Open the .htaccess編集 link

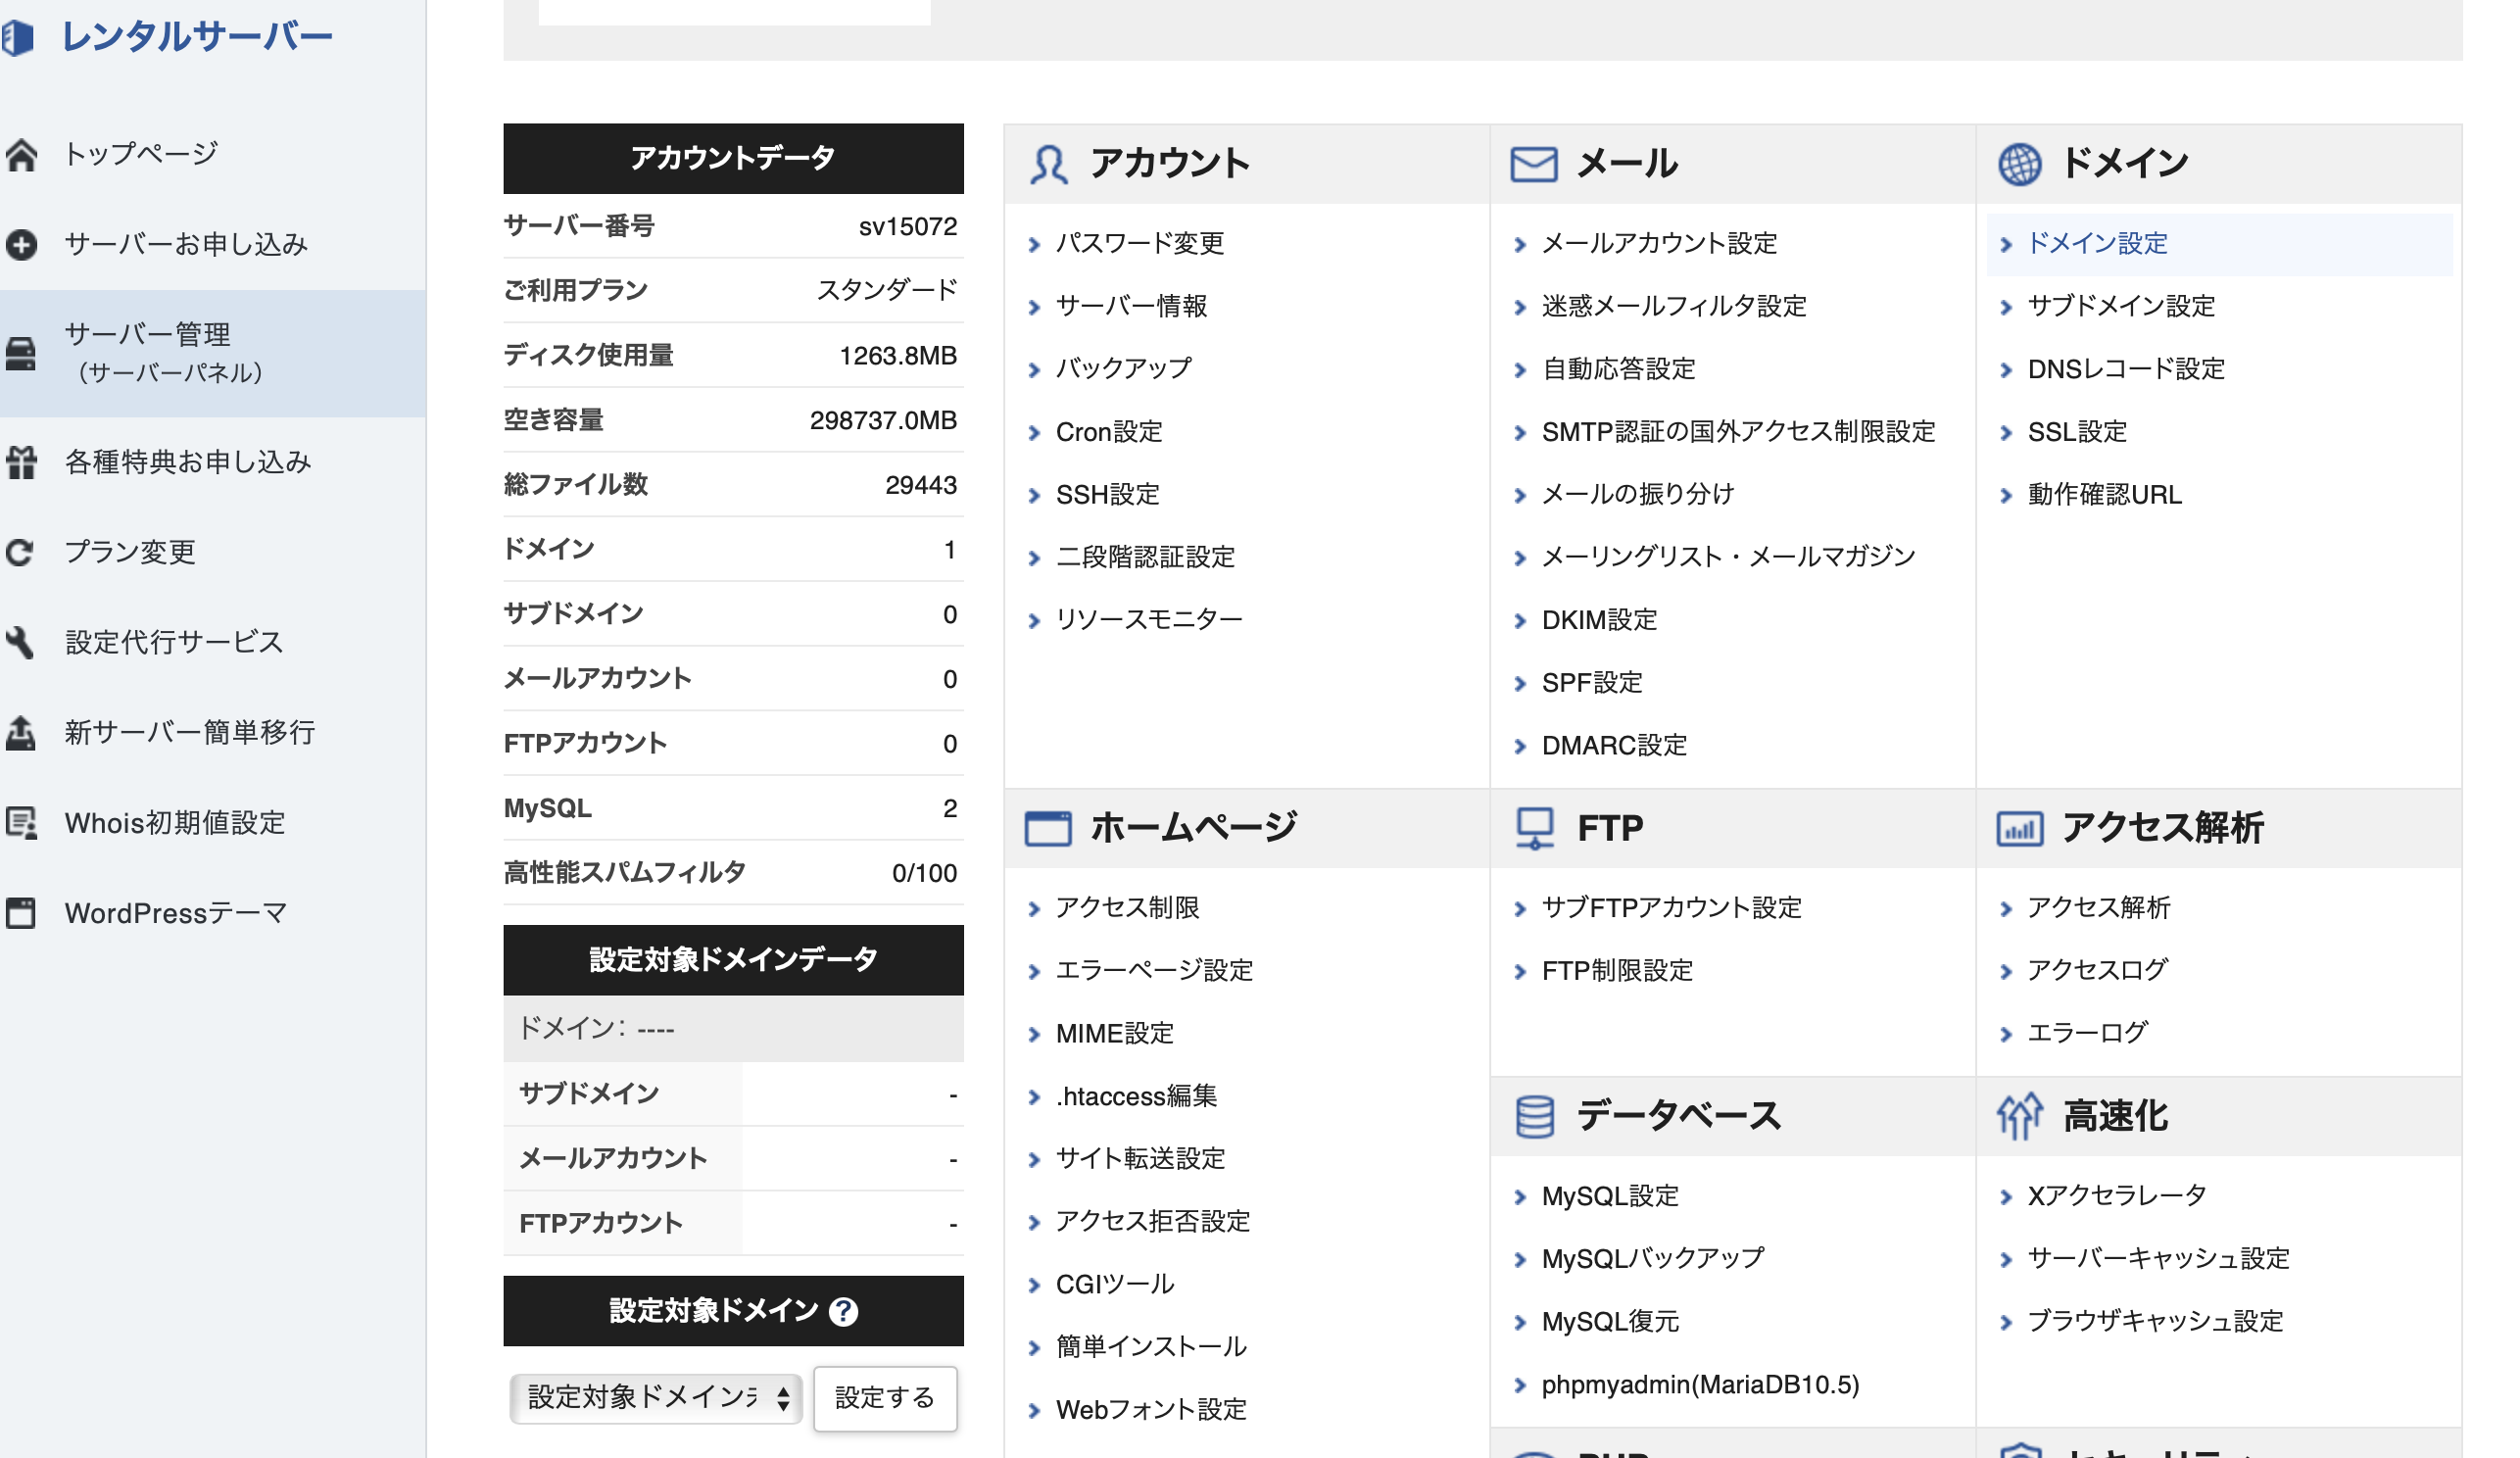click(x=1136, y=1096)
